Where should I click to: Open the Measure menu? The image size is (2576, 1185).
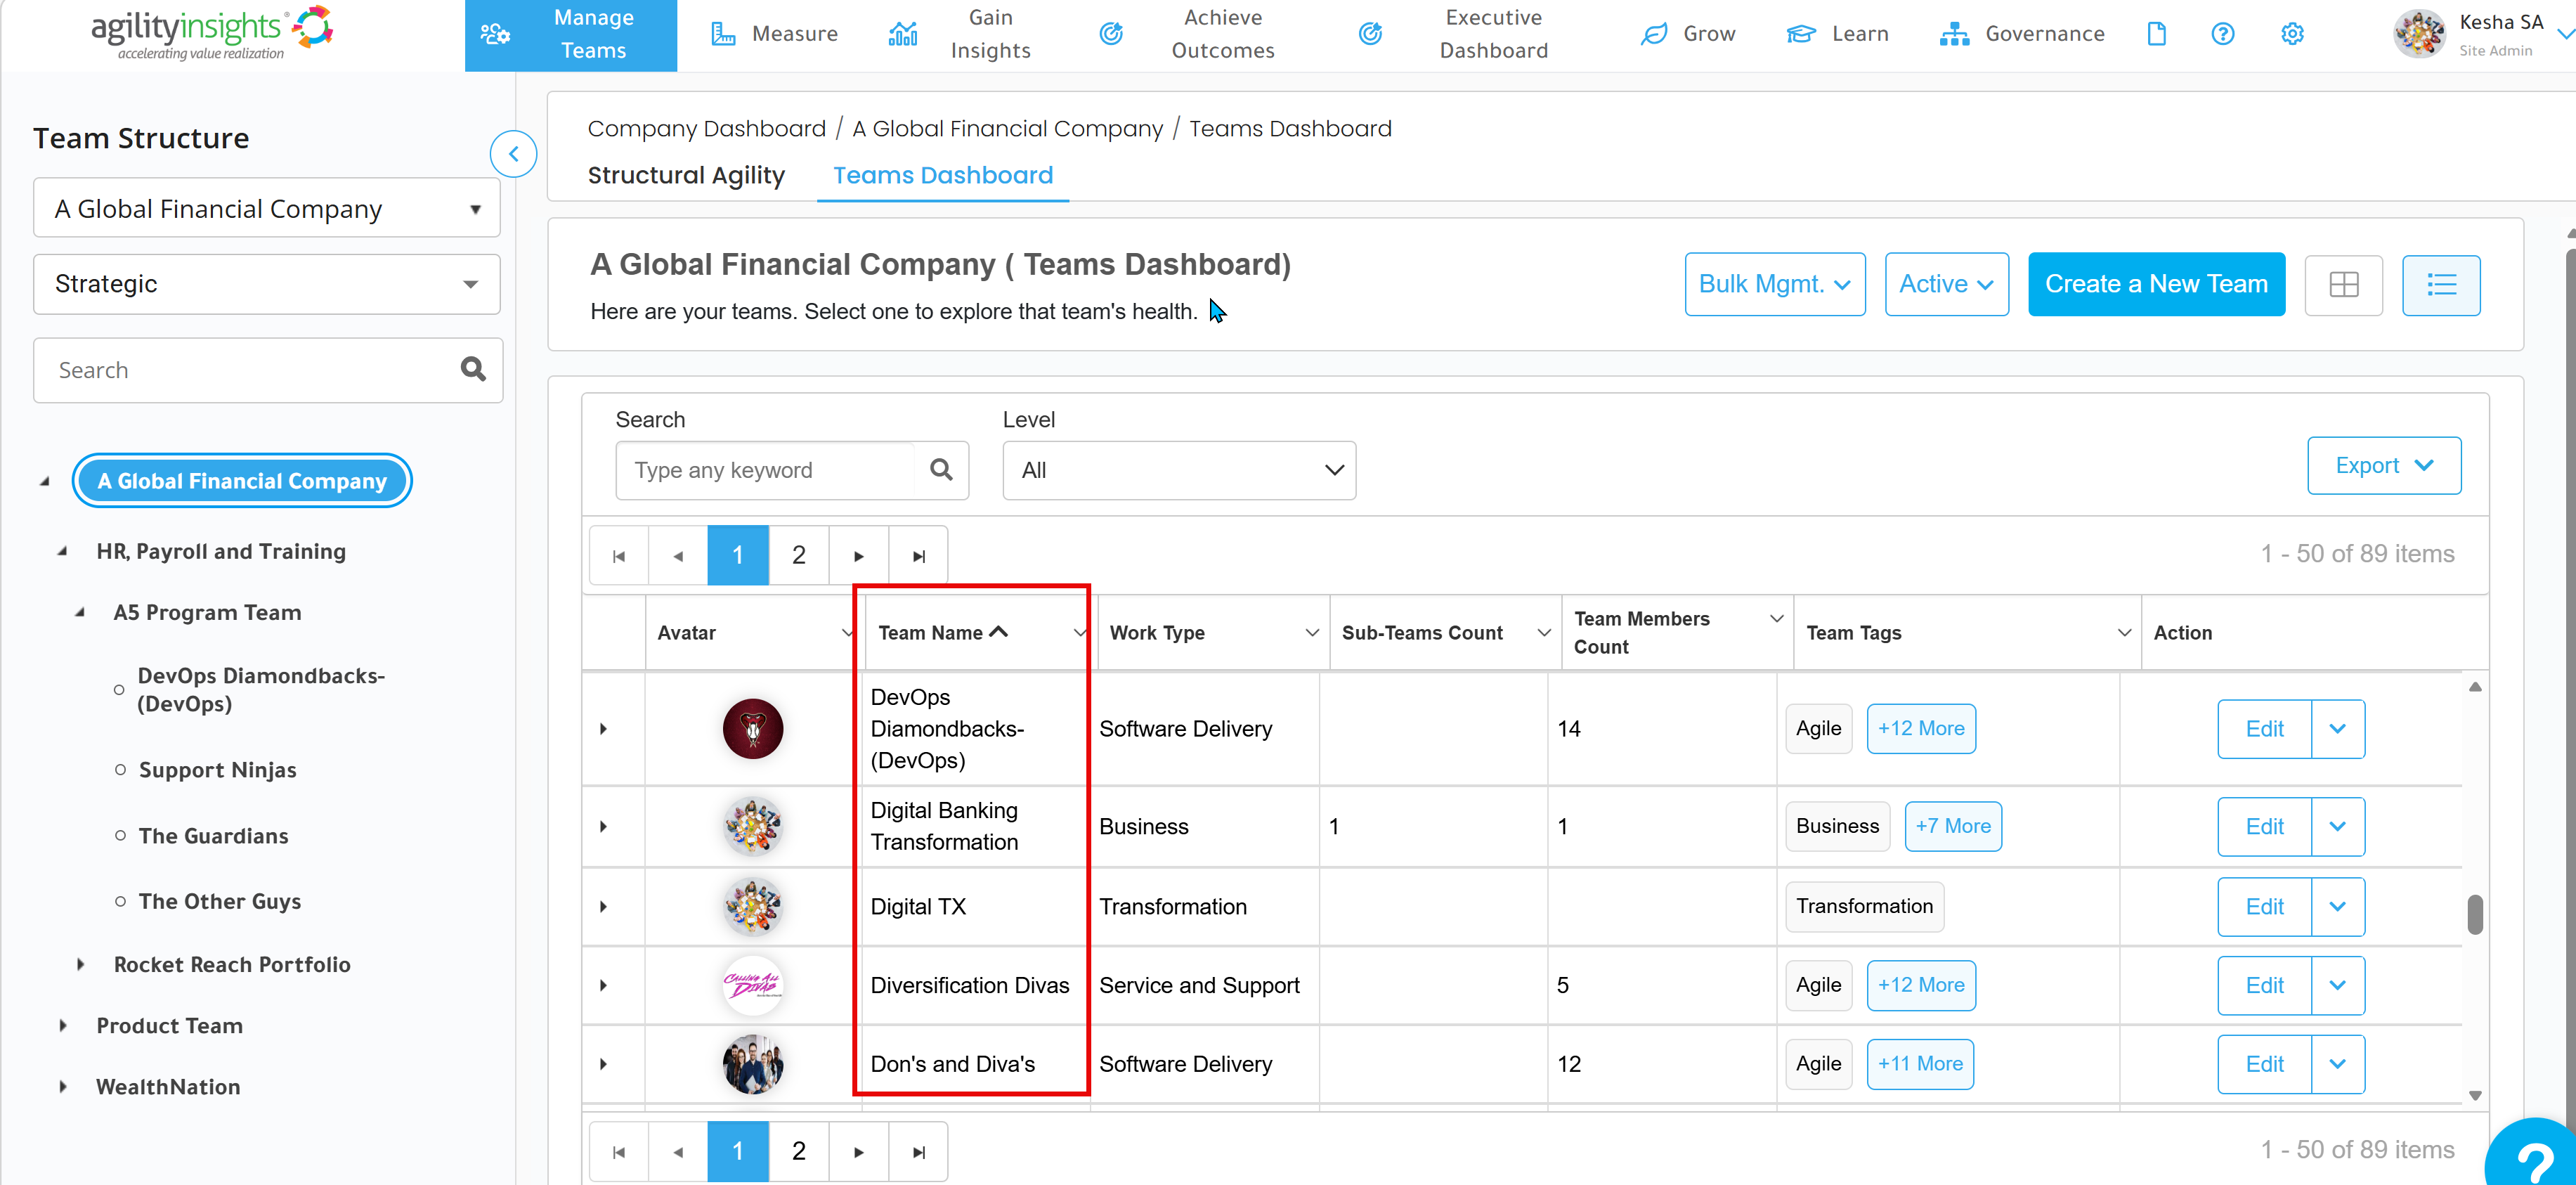(774, 34)
